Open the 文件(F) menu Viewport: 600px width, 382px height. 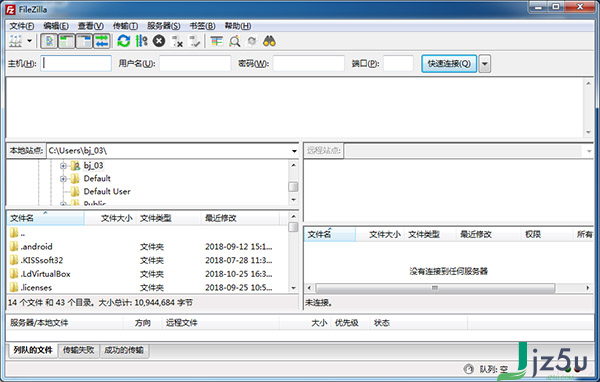point(22,26)
